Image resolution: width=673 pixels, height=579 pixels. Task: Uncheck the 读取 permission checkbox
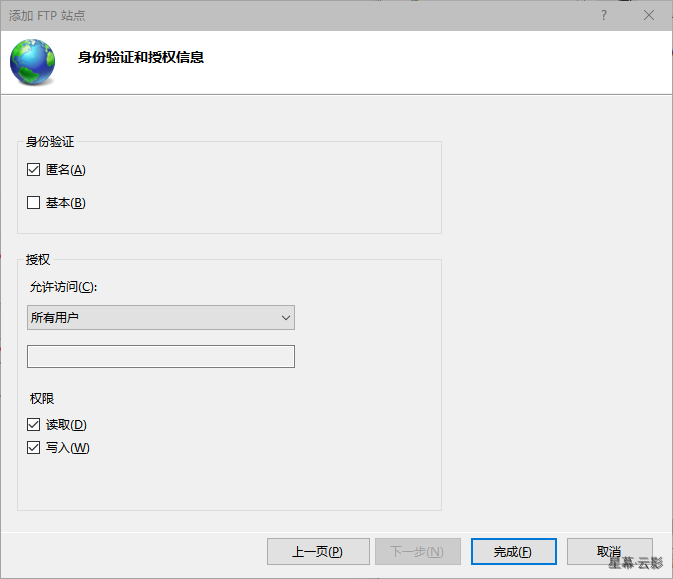pos(34,425)
